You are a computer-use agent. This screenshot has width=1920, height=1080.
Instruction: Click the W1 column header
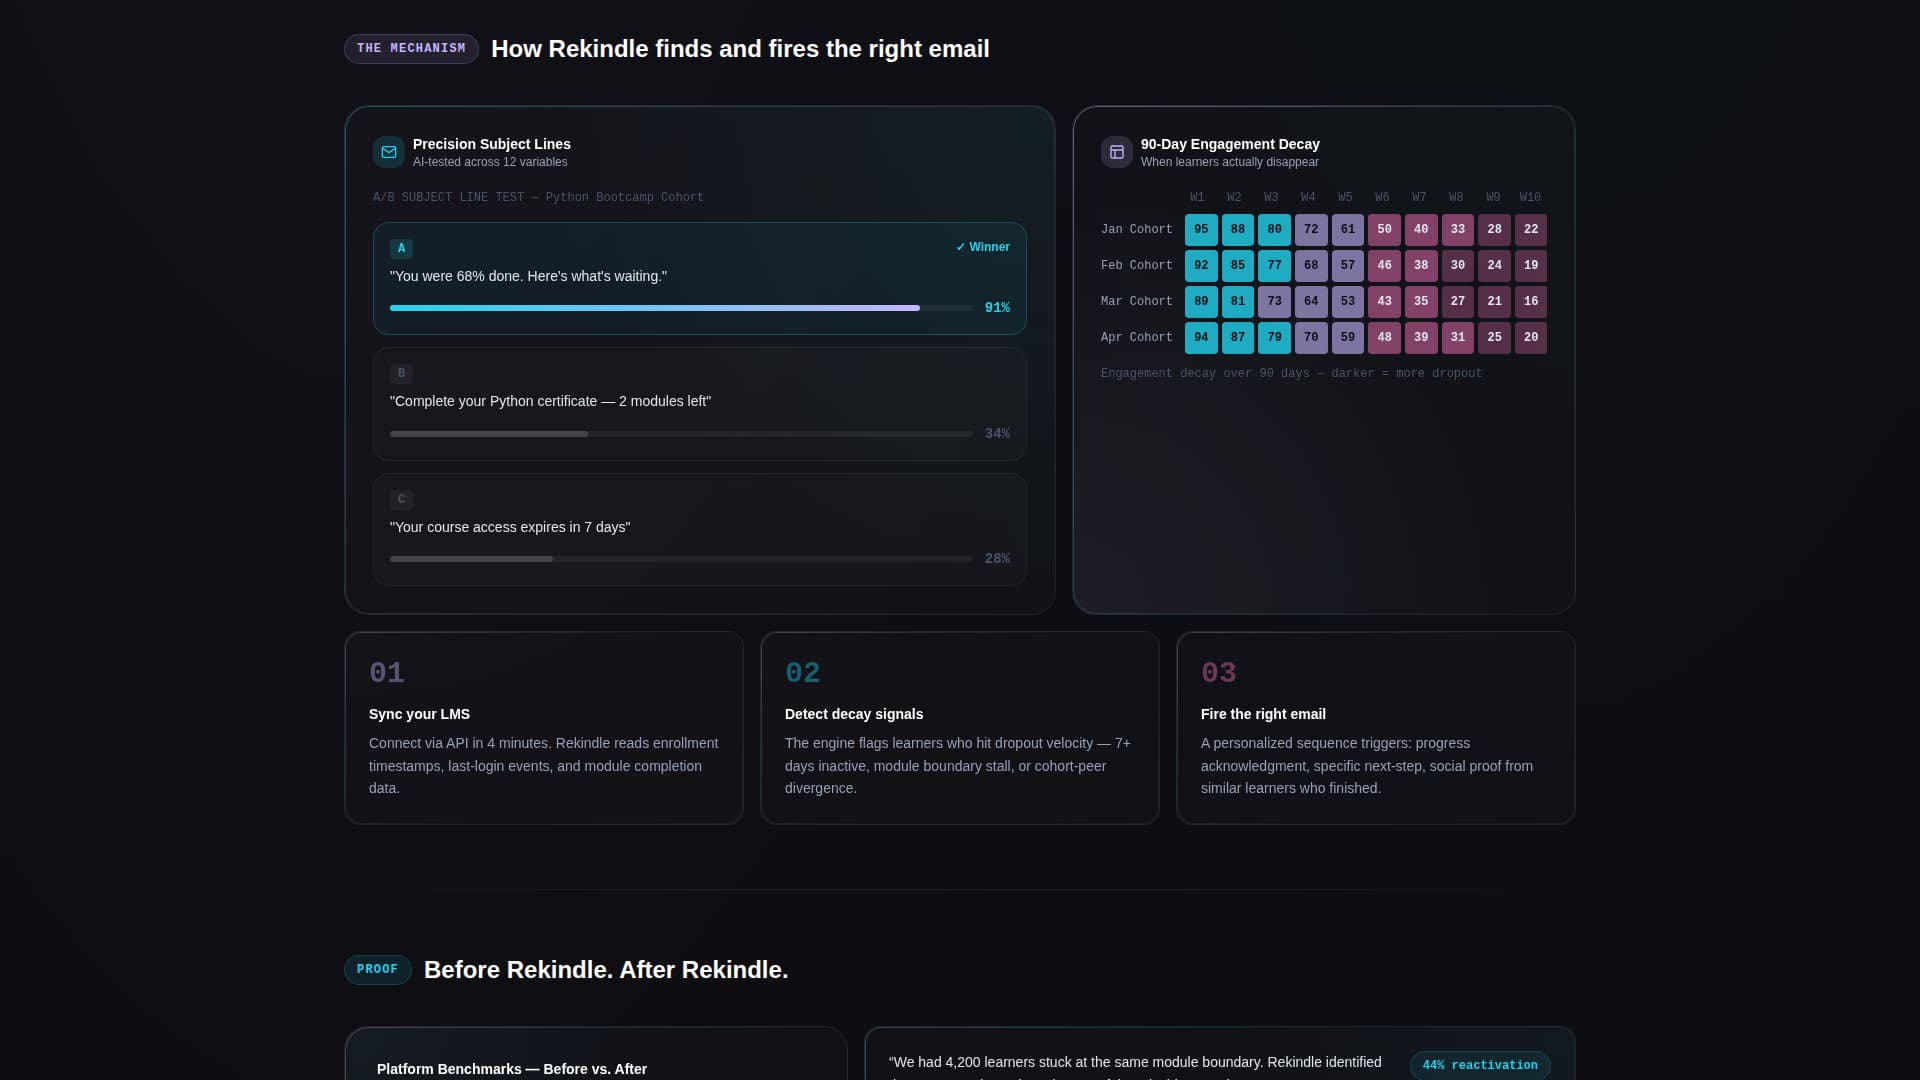pyautogui.click(x=1197, y=198)
